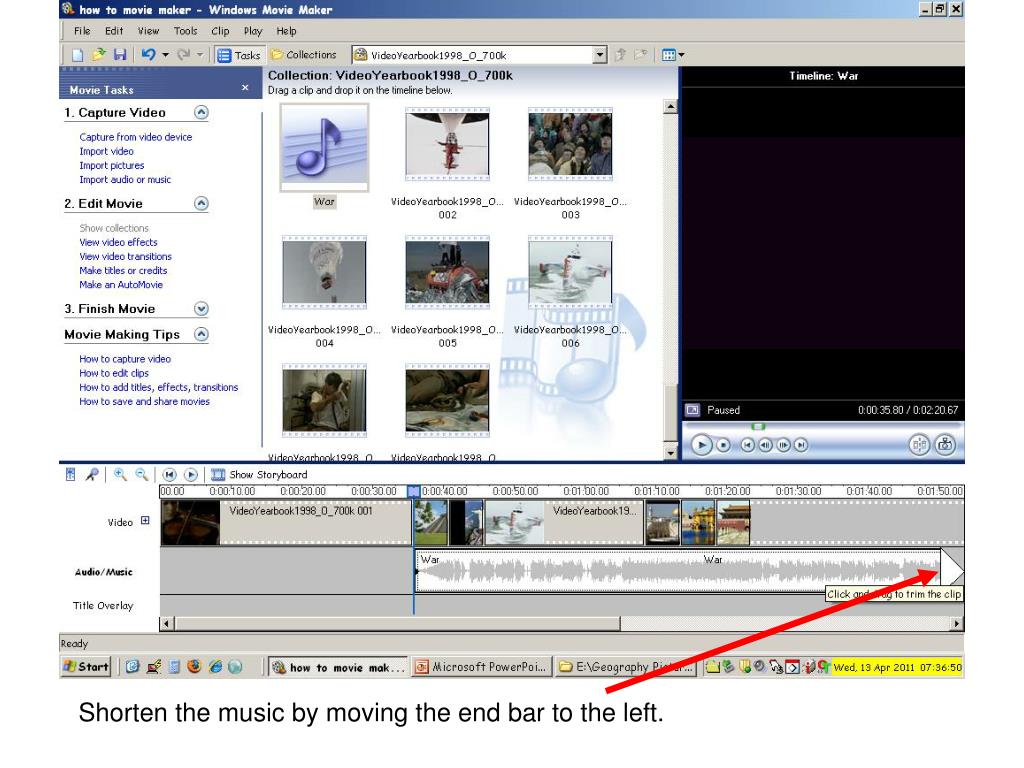Open the Undo history dropdown arrow

coord(165,55)
